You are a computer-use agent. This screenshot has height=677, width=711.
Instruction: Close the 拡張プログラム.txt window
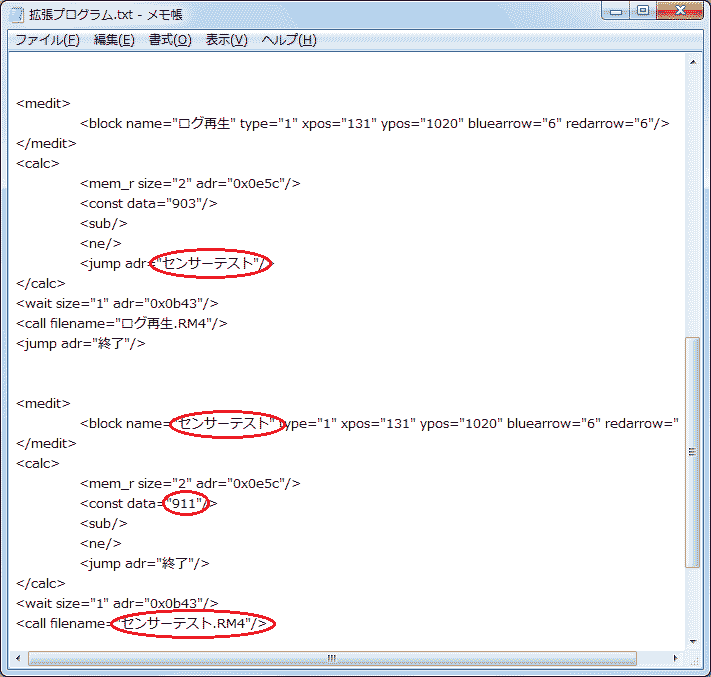point(679,11)
